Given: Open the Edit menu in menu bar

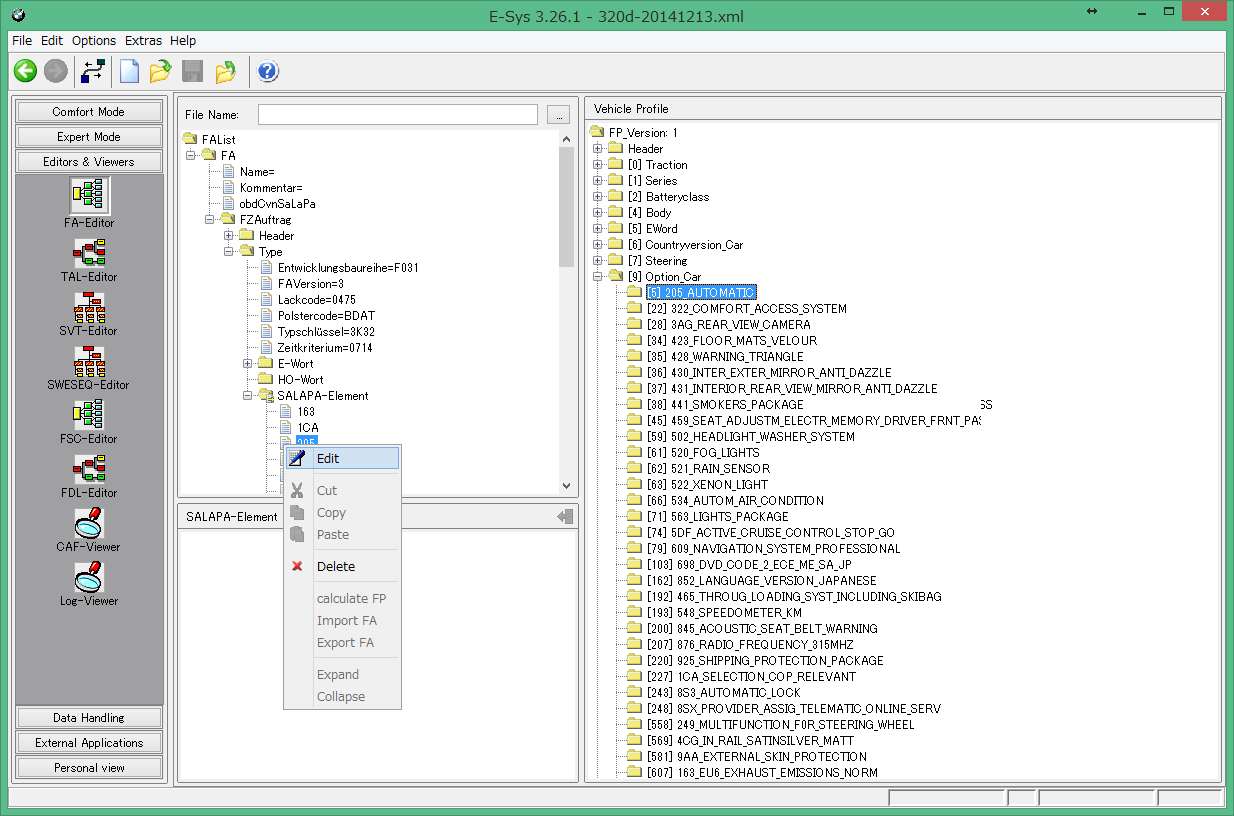Looking at the screenshot, I should (52, 41).
